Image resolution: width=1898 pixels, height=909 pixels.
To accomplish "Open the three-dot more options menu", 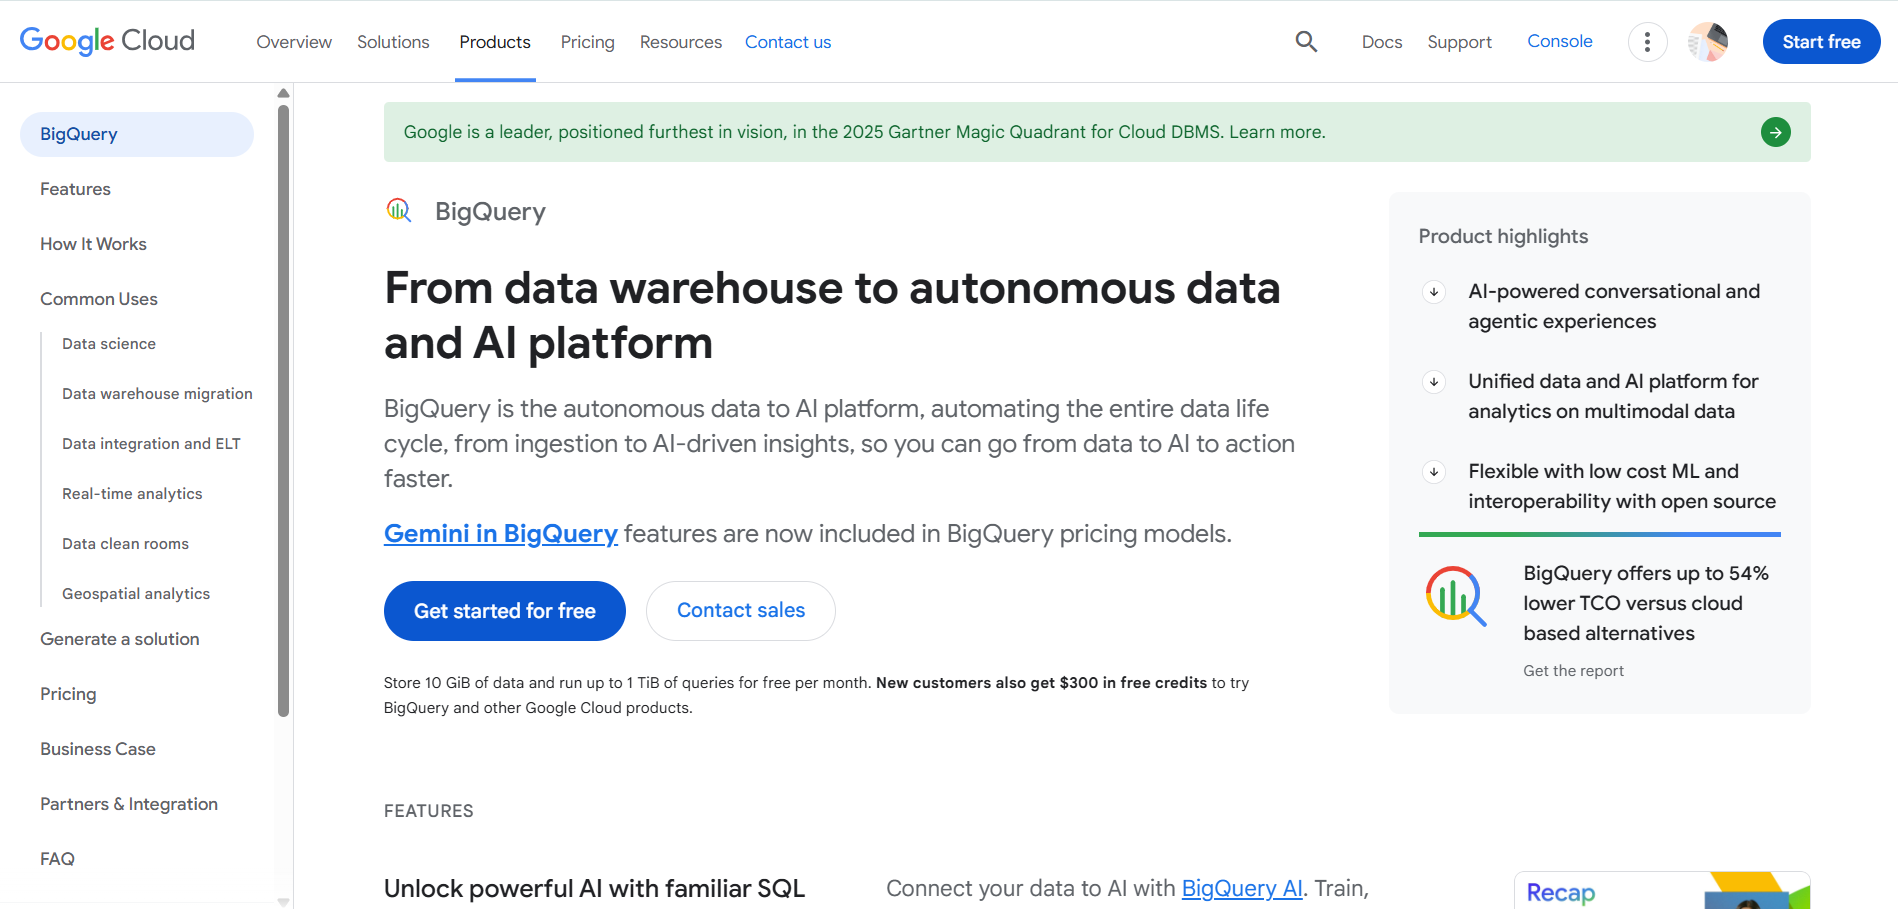I will pos(1647,42).
